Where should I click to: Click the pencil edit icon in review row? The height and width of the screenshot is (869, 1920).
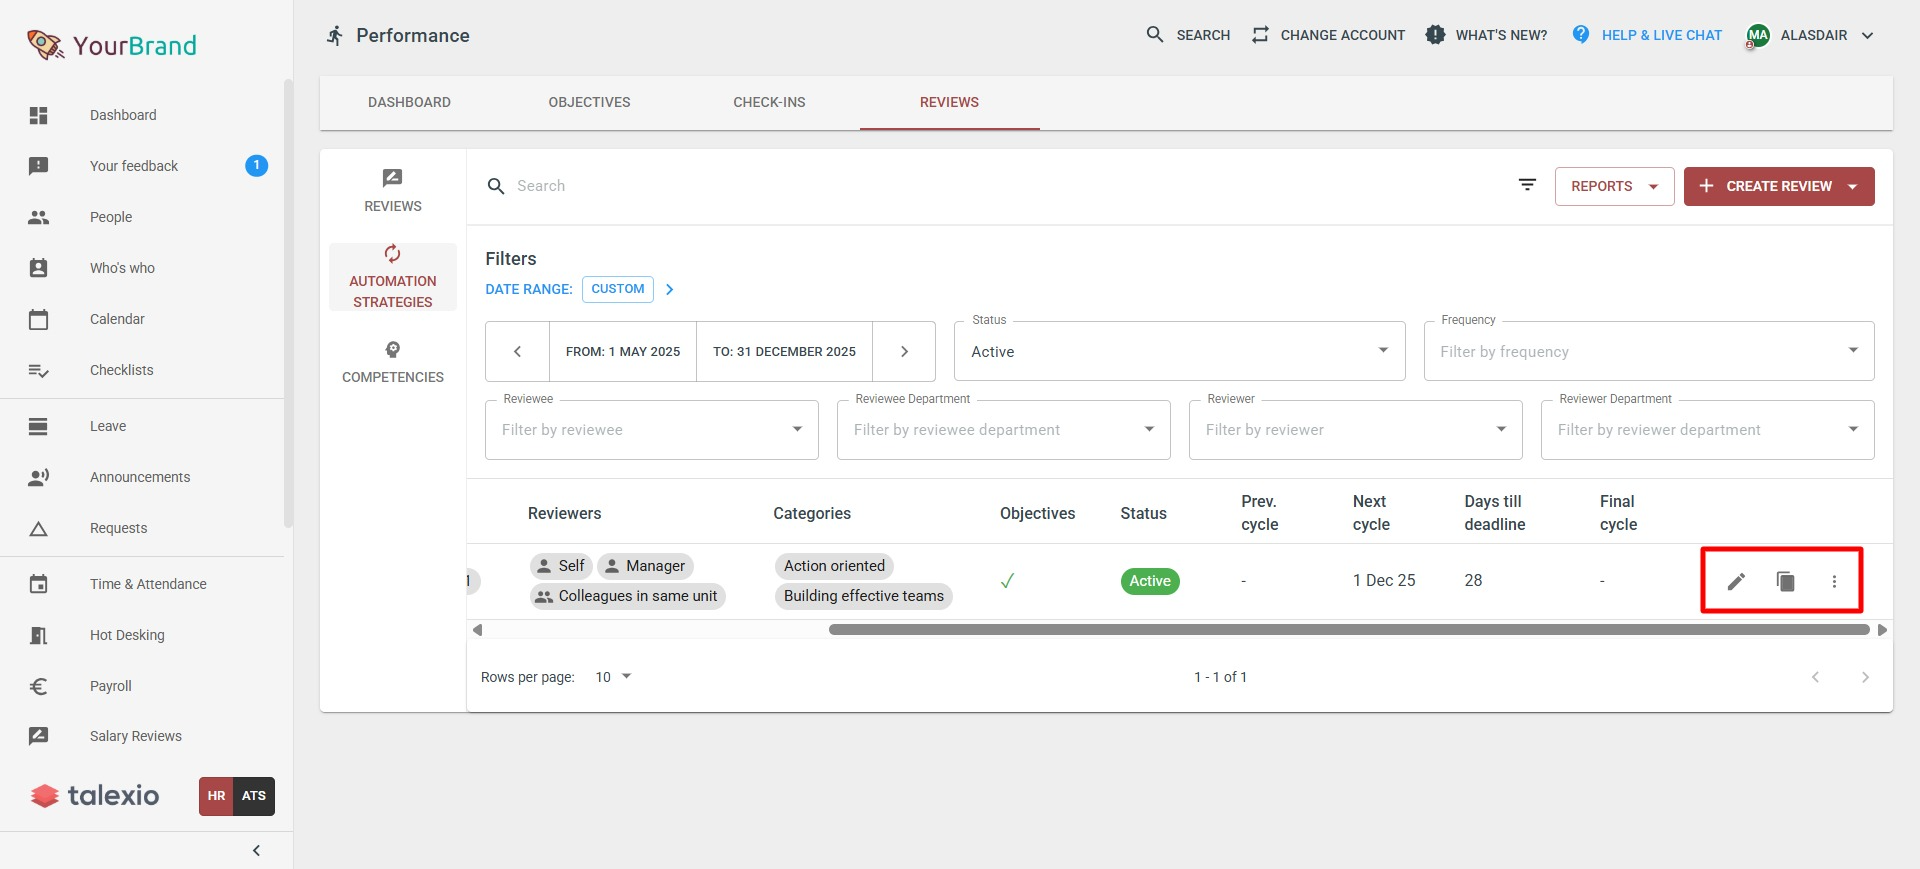pyautogui.click(x=1736, y=581)
